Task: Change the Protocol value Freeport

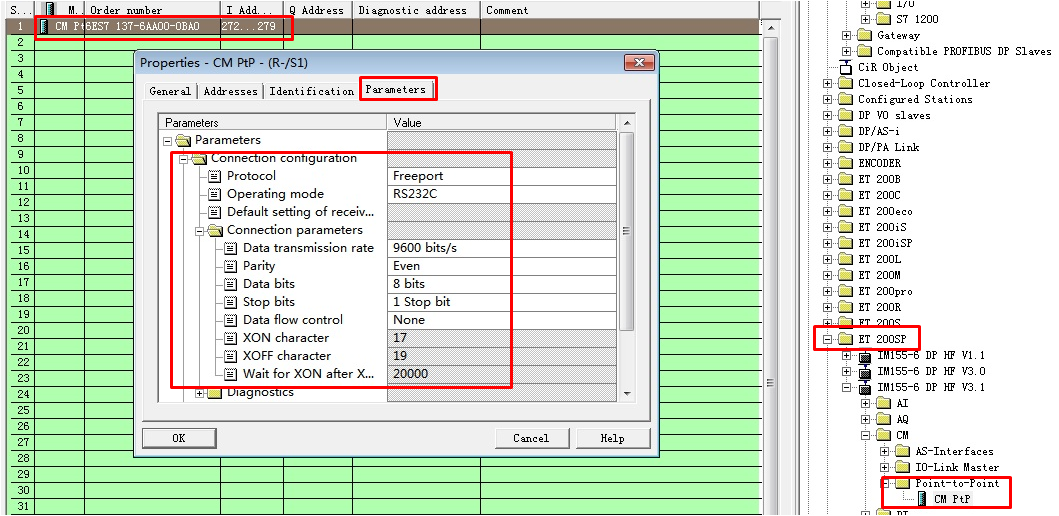Action: point(502,176)
